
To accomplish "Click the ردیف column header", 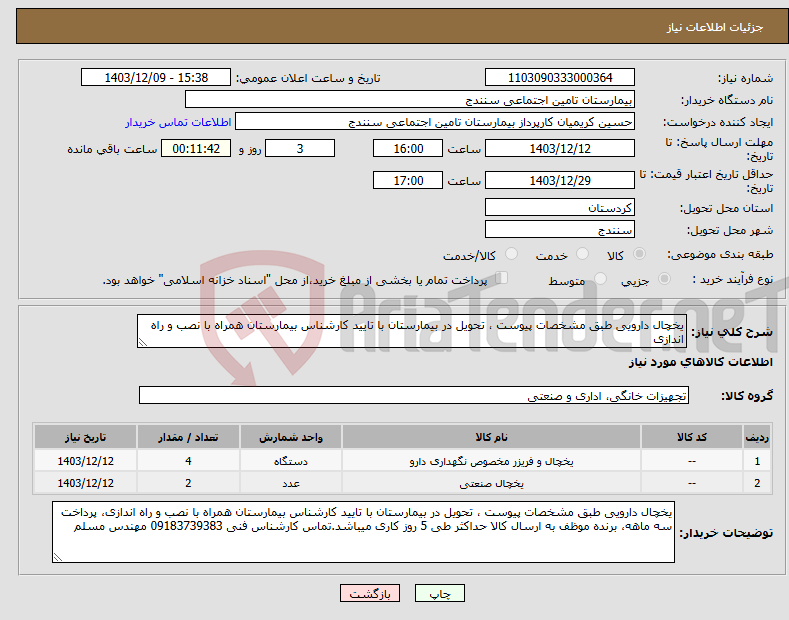I will point(757,437).
